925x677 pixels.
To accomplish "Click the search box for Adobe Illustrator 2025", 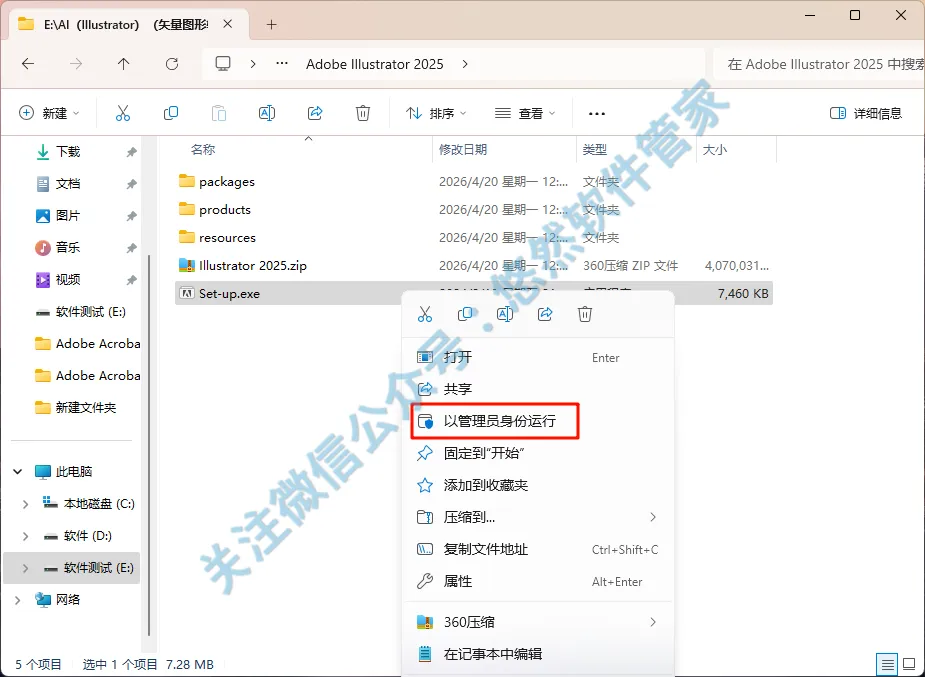I will tap(820, 64).
